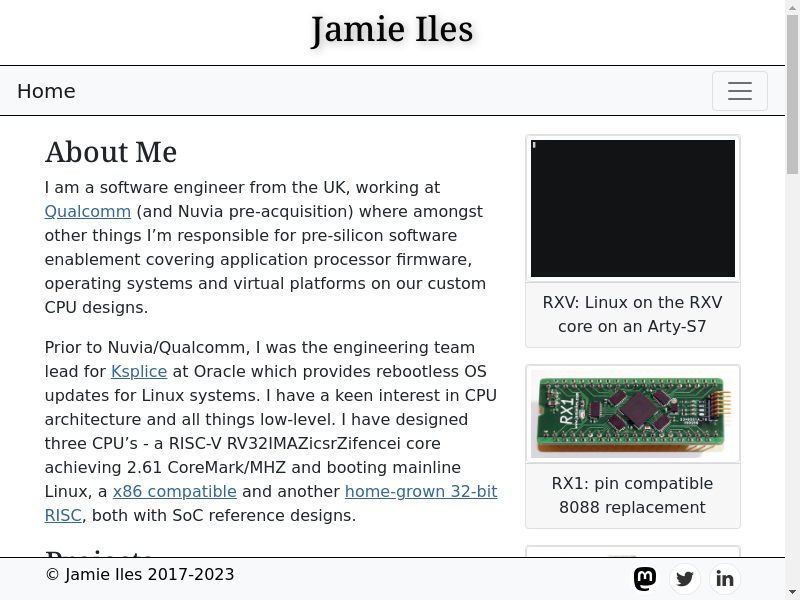Open the home-grown 32-bit RISC link
800x600 pixels.
(421, 491)
